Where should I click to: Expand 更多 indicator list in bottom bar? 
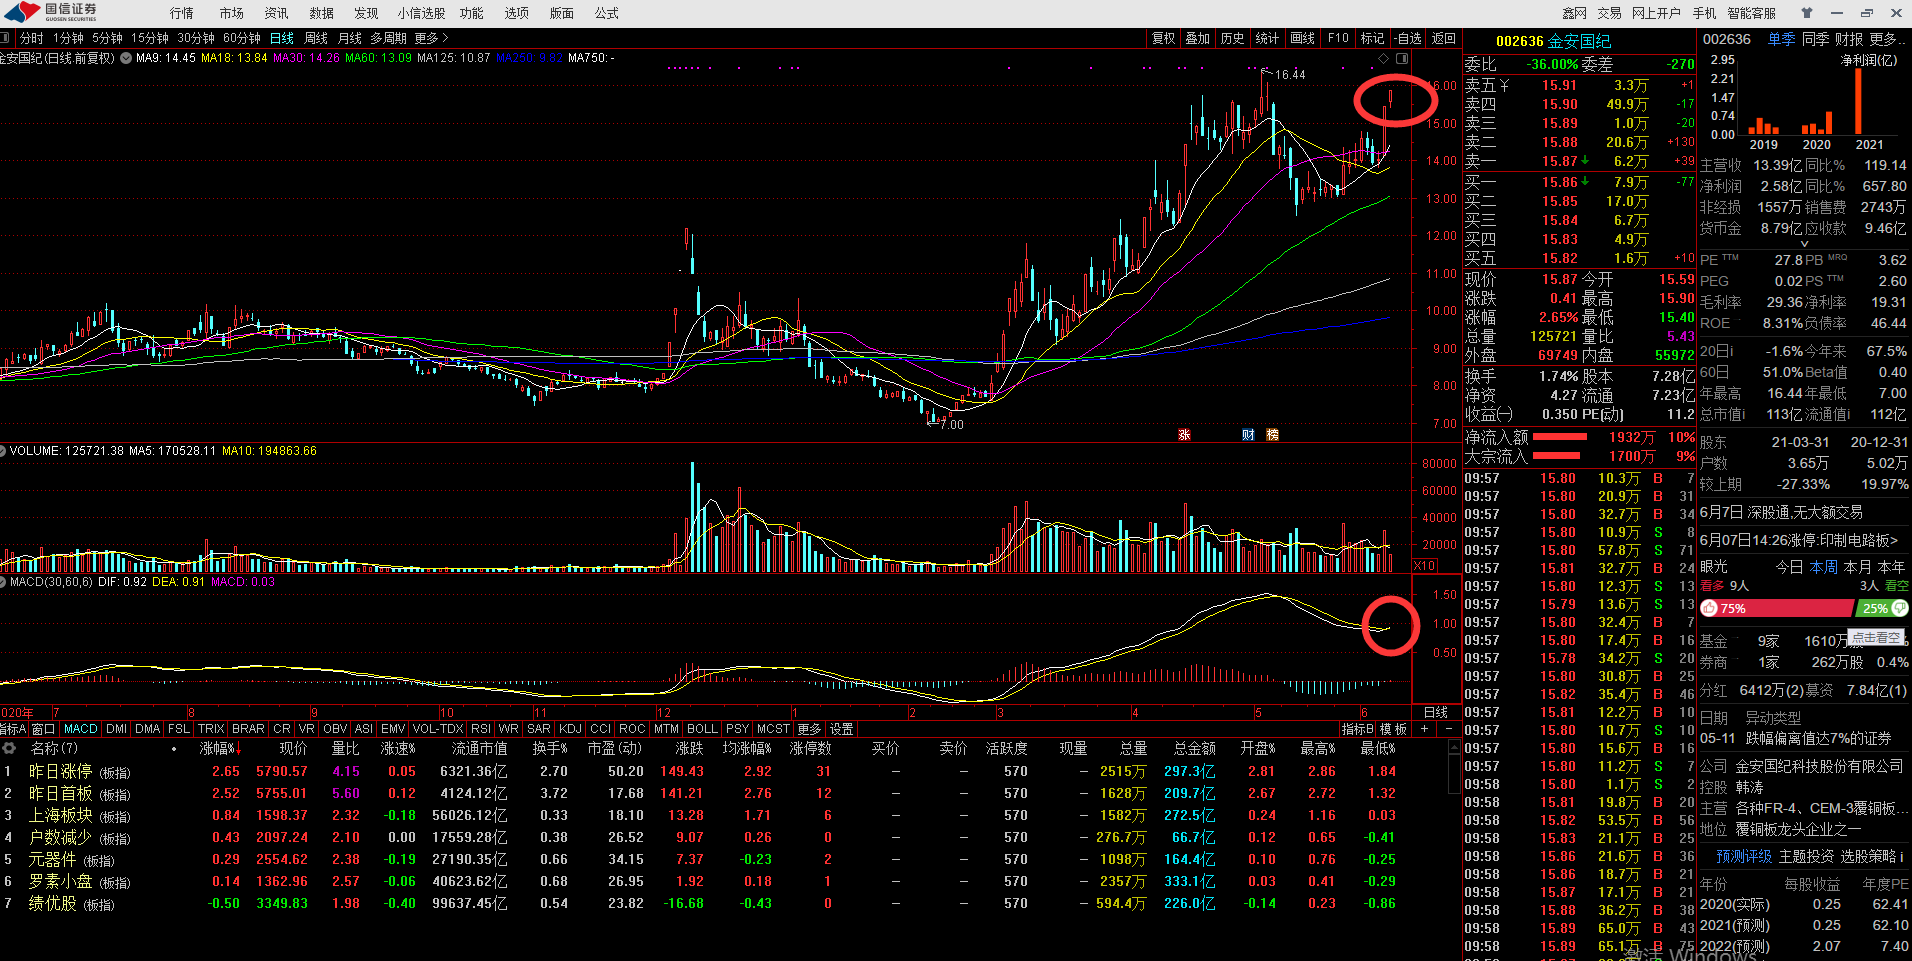(x=809, y=729)
